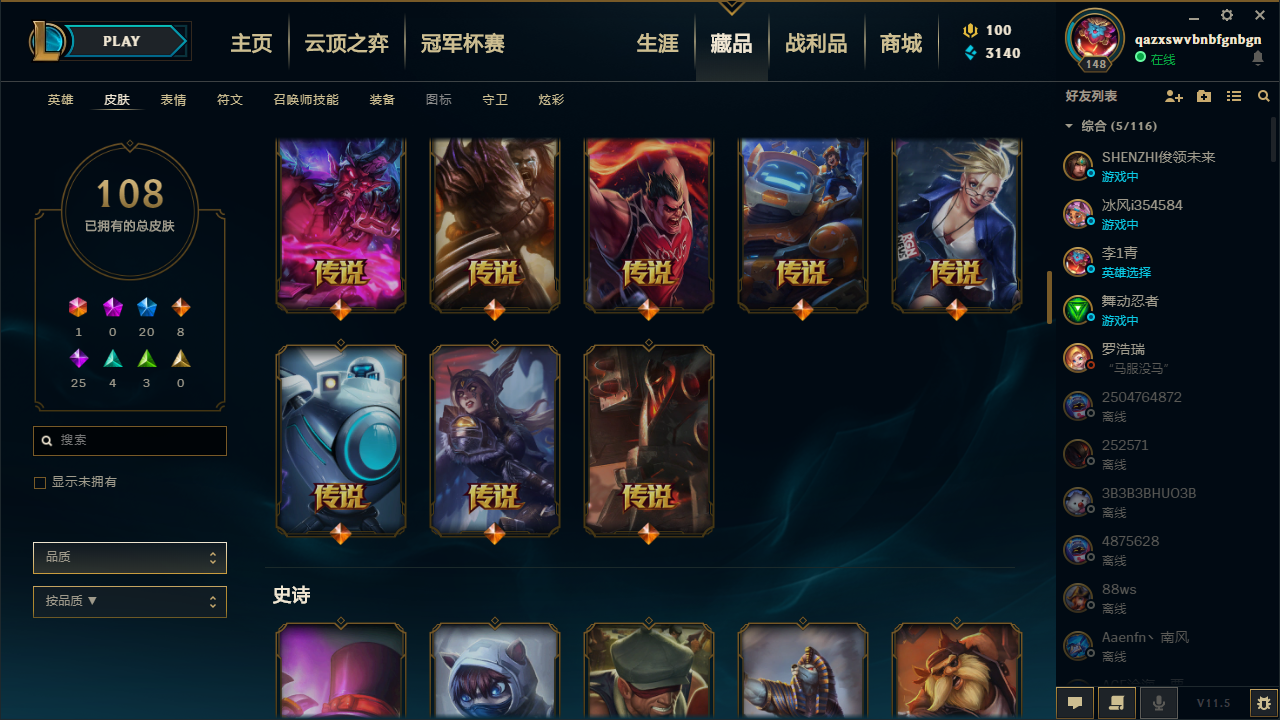Click the PLAY button
The width and height of the screenshot is (1280, 720).
click(x=122, y=41)
